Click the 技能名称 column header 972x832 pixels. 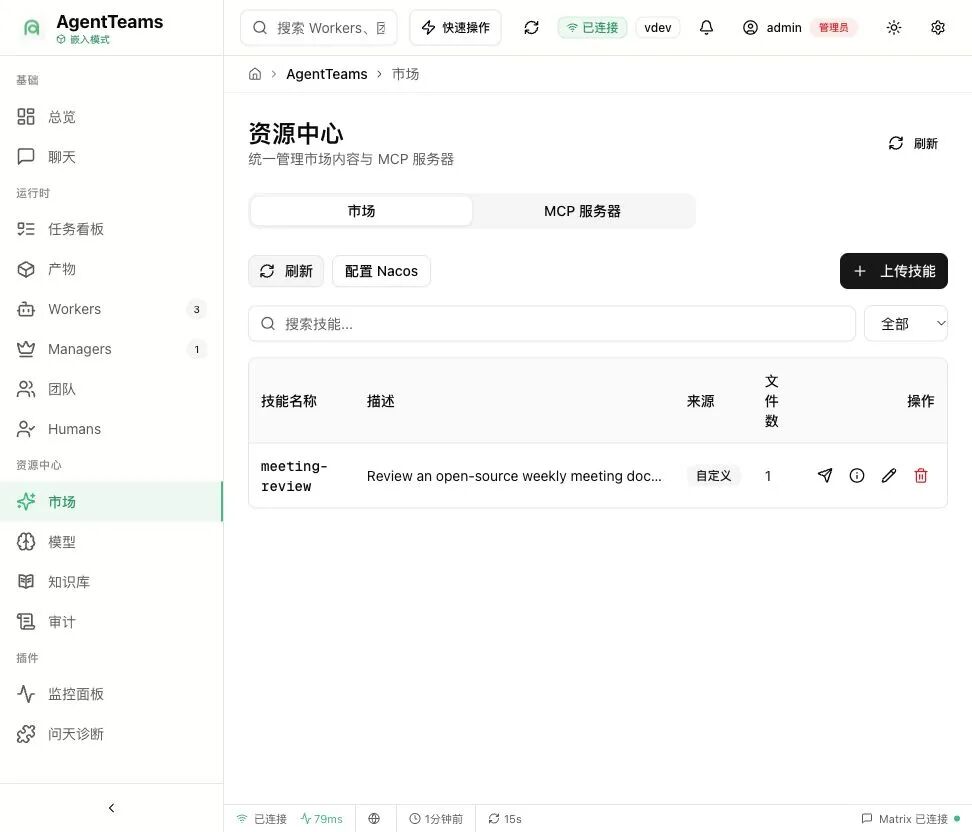pos(289,401)
